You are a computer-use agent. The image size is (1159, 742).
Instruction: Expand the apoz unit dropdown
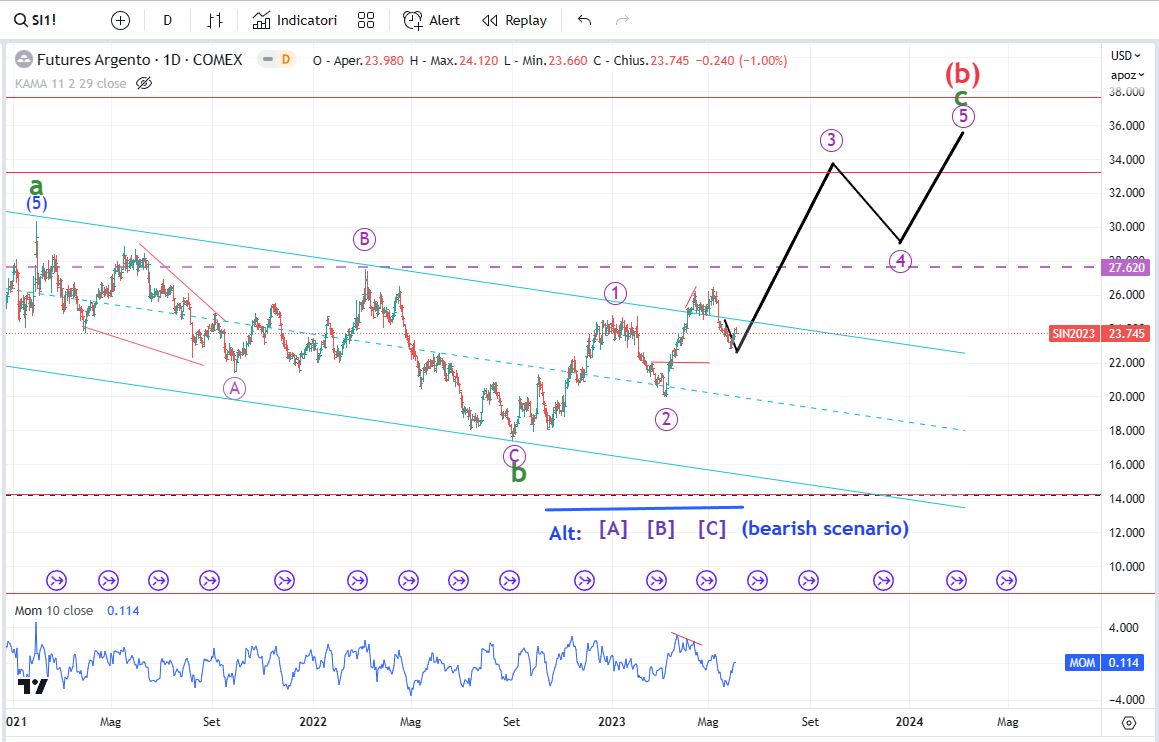[x=1124, y=75]
